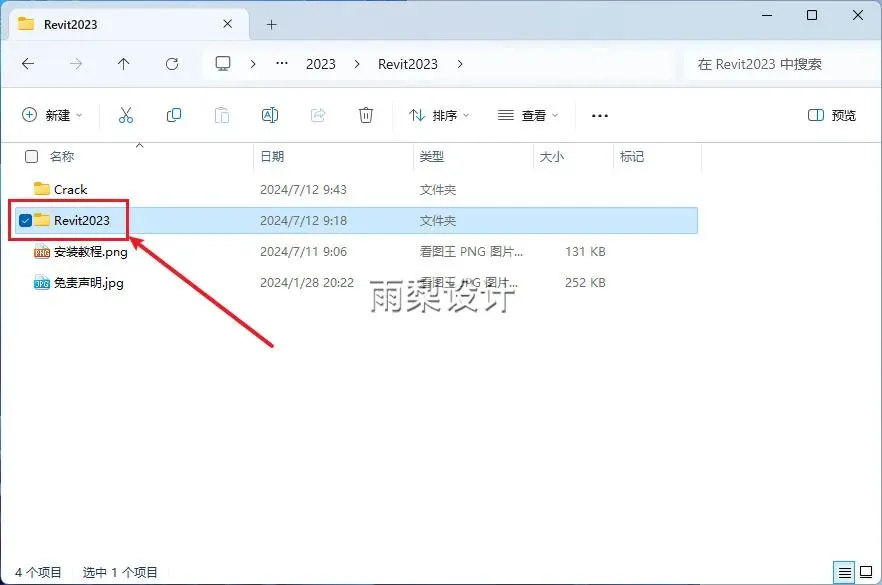Uncheck the Revit2023 folder checkbox
882x585 pixels.
coord(25,220)
